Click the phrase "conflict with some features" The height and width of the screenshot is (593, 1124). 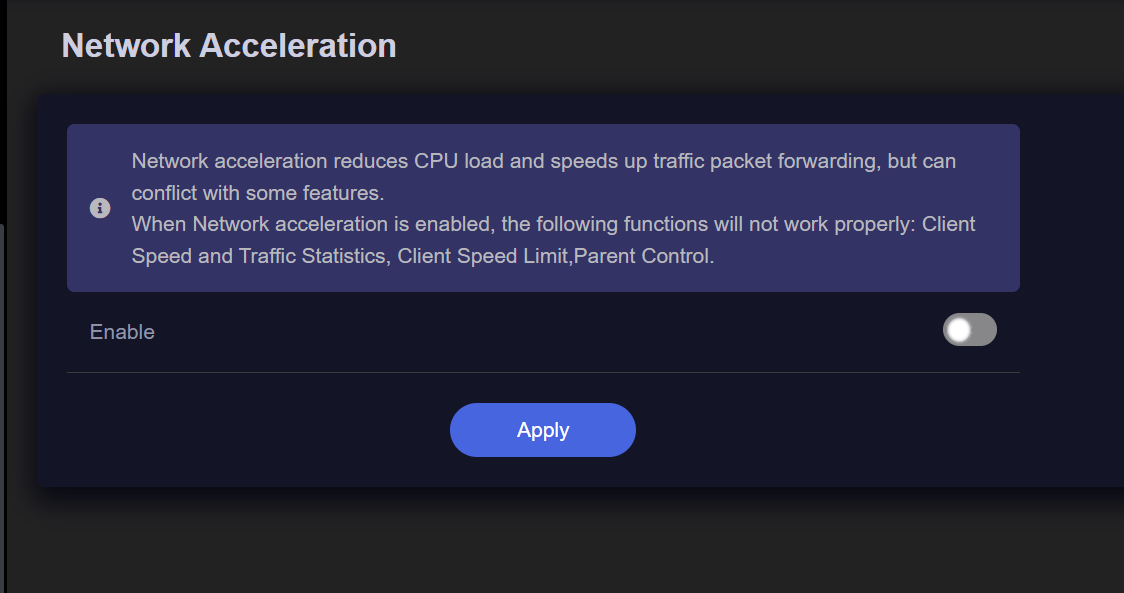click(x=257, y=192)
